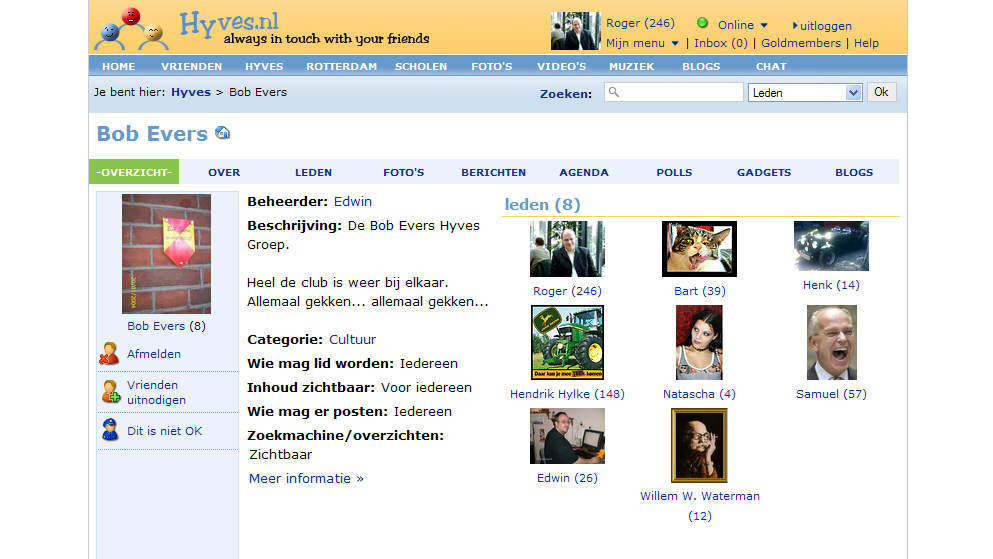993x559 pixels.
Task: Click the Vrienden uitnodigen icon
Action: pyautogui.click(x=109, y=392)
